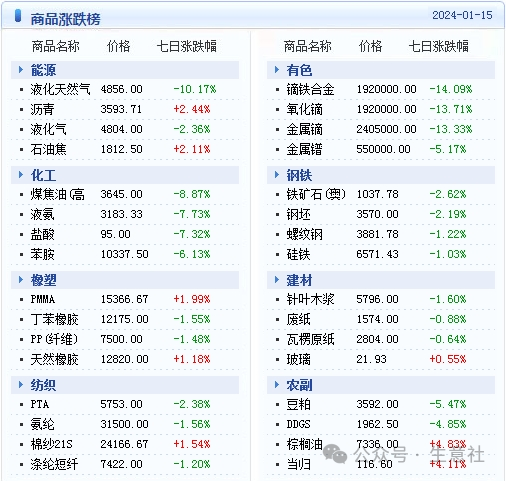The image size is (506, 481).
Task: Open the 钢铁 category heading
Action: pyautogui.click(x=299, y=175)
